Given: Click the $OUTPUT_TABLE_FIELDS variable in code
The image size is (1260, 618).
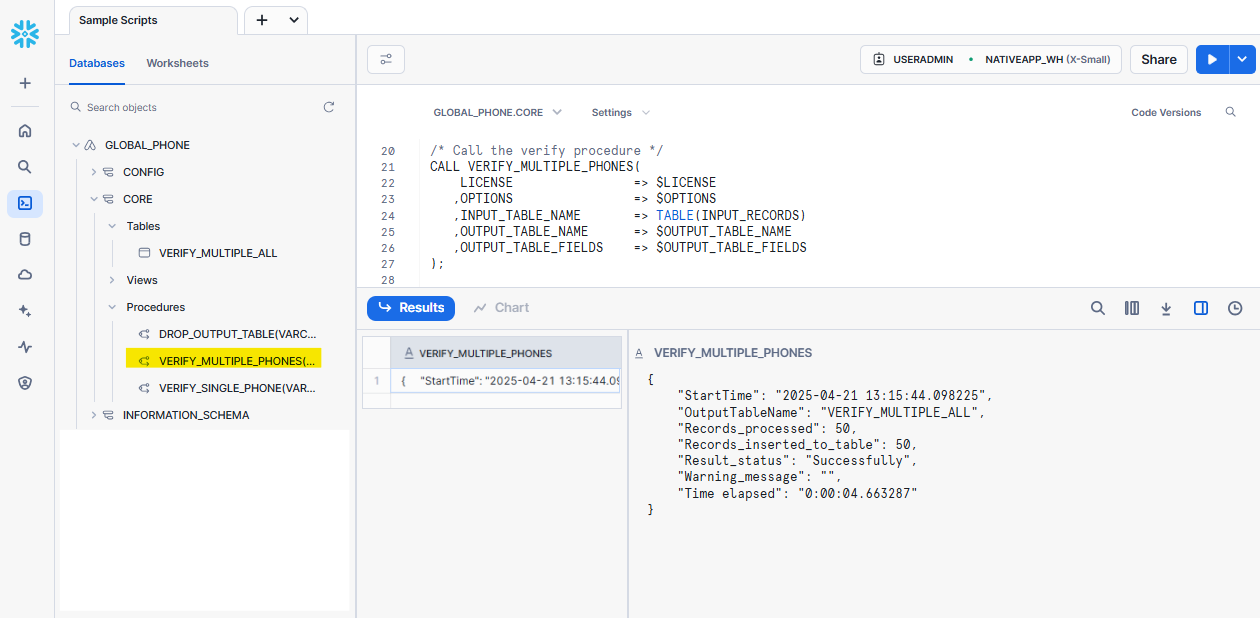Looking at the screenshot, I should coord(731,247).
